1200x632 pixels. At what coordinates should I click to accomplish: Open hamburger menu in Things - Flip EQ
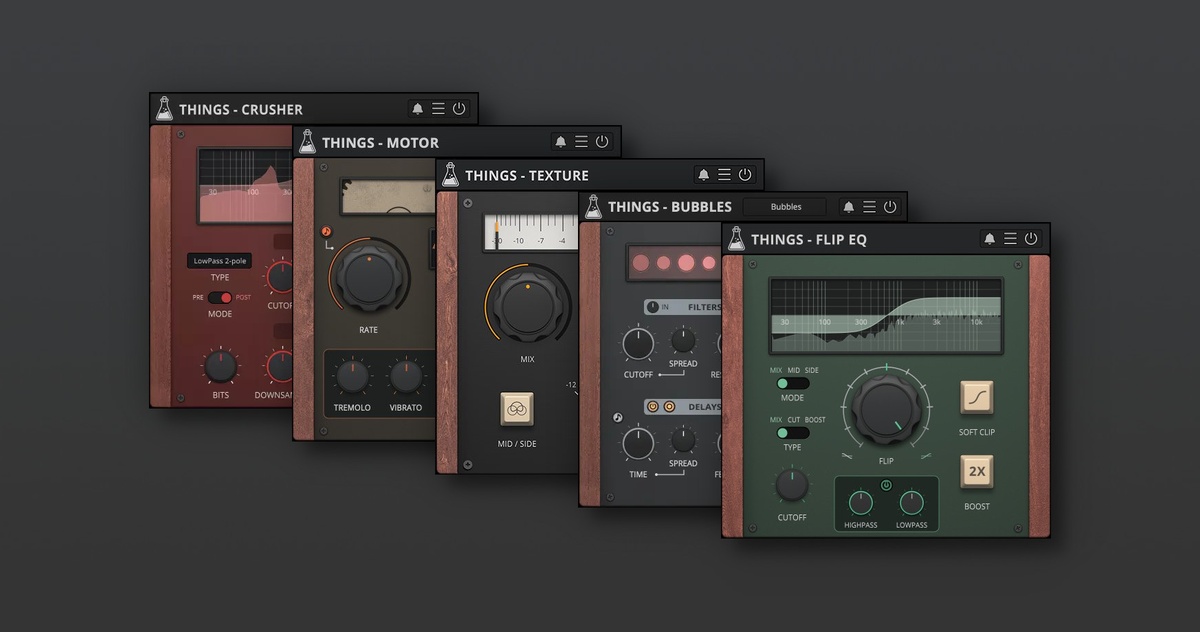1011,239
